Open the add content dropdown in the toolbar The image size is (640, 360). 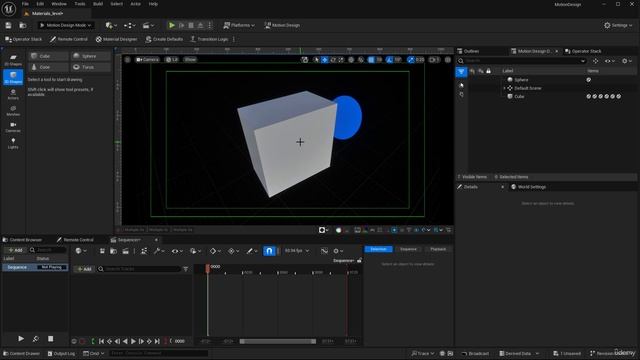[x=111, y=25]
